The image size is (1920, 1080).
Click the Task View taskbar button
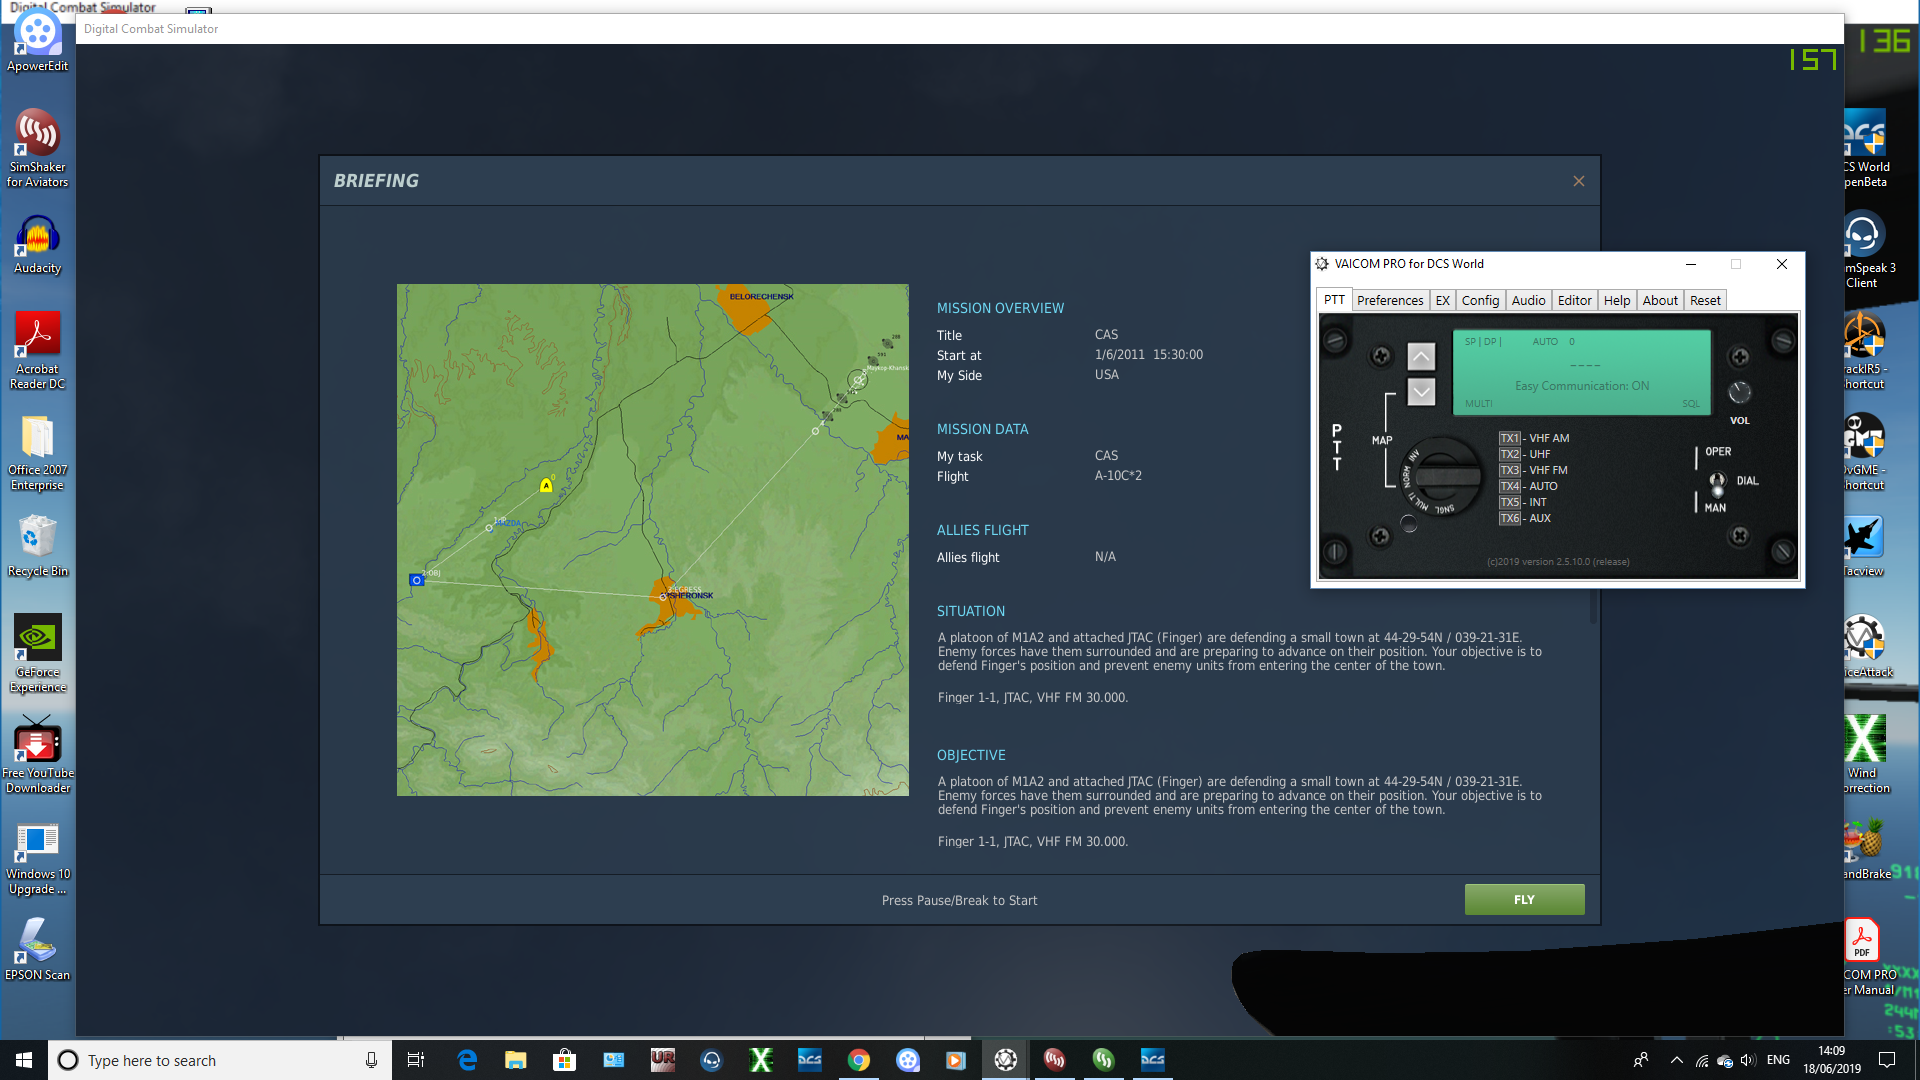pyautogui.click(x=416, y=1060)
